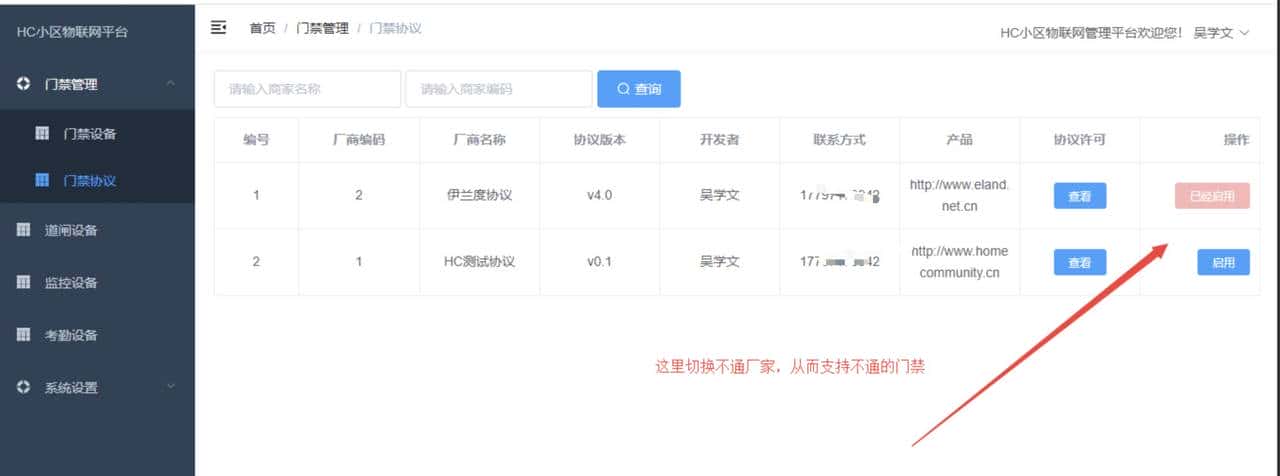
Task: Click the 协议版本 column header
Action: coord(600,140)
